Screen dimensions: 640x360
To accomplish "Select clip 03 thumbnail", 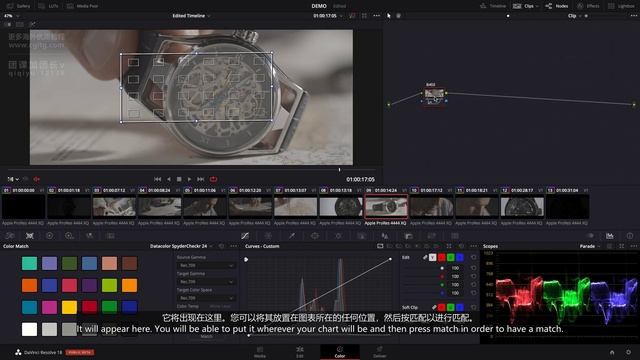I will click(114, 207).
